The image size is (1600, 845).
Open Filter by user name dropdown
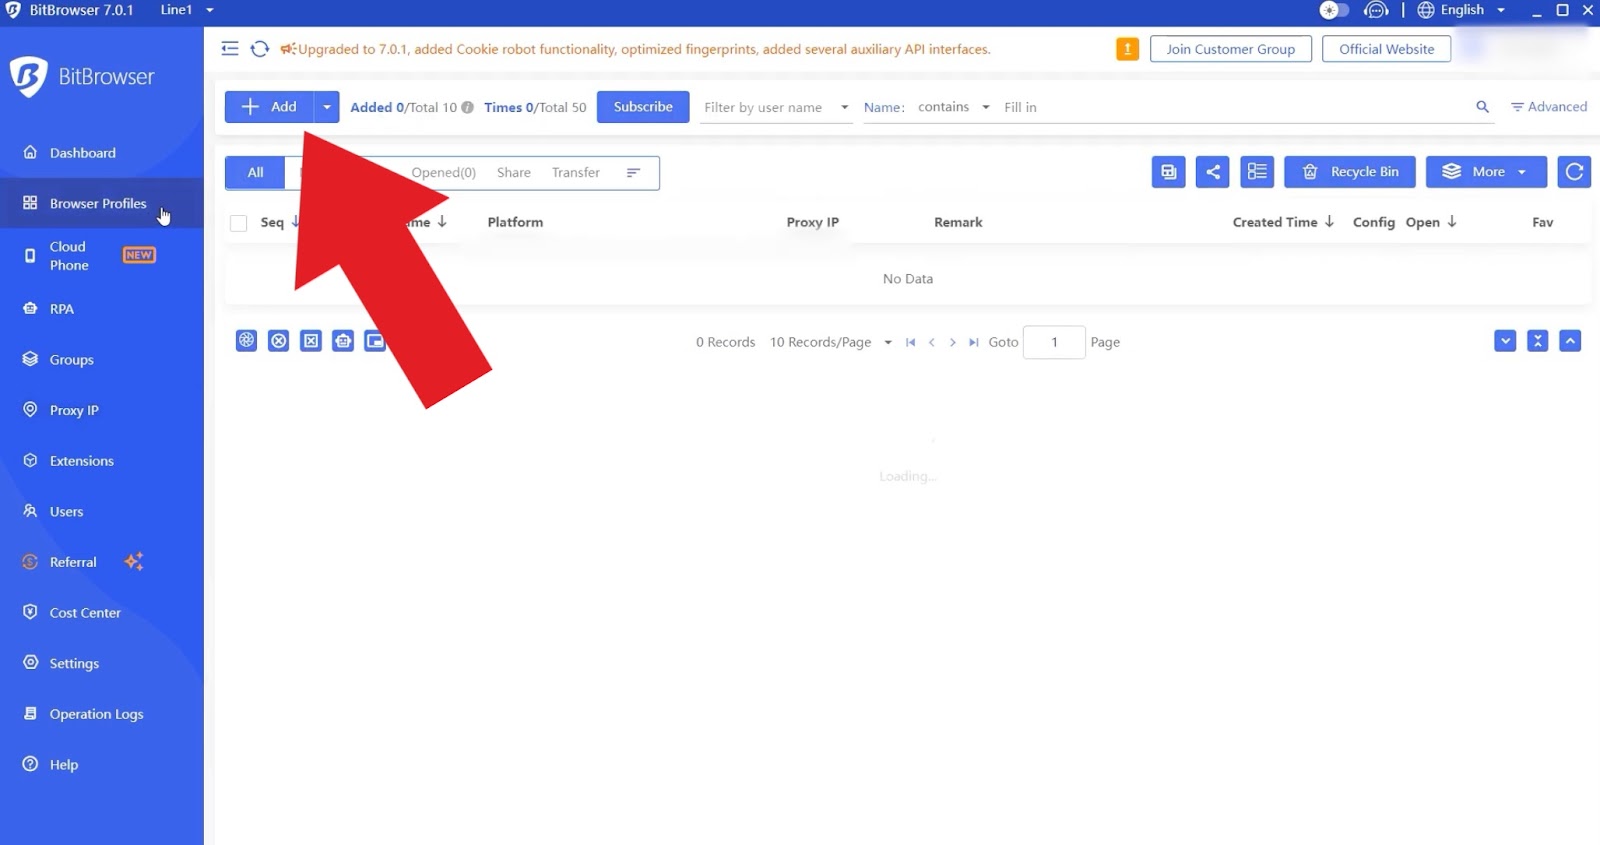[776, 107]
